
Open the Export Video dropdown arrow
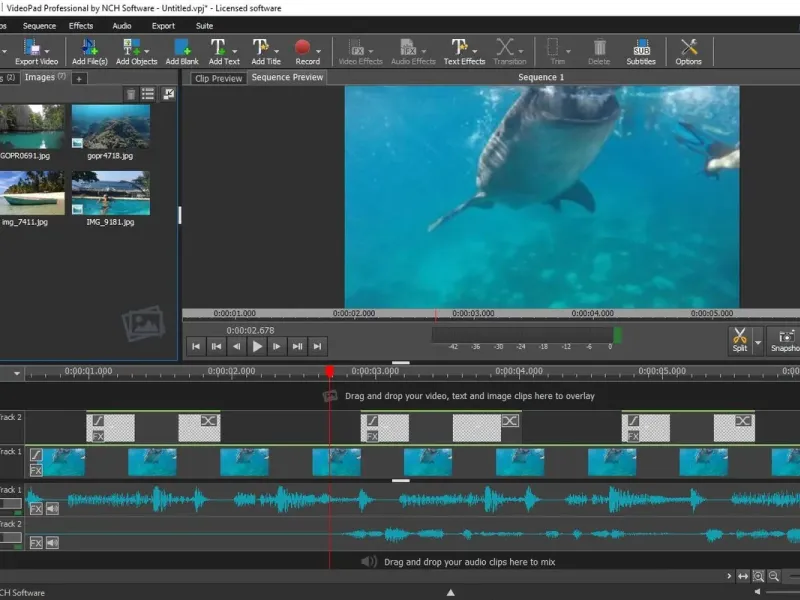pyautogui.click(x=47, y=51)
